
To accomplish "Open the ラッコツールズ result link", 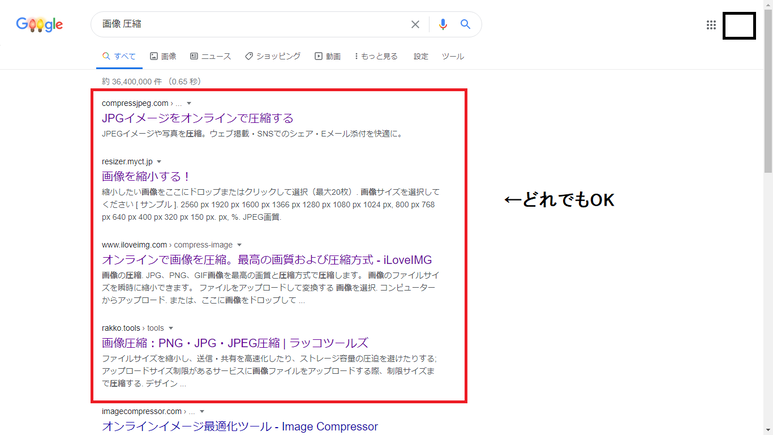I will point(235,343).
